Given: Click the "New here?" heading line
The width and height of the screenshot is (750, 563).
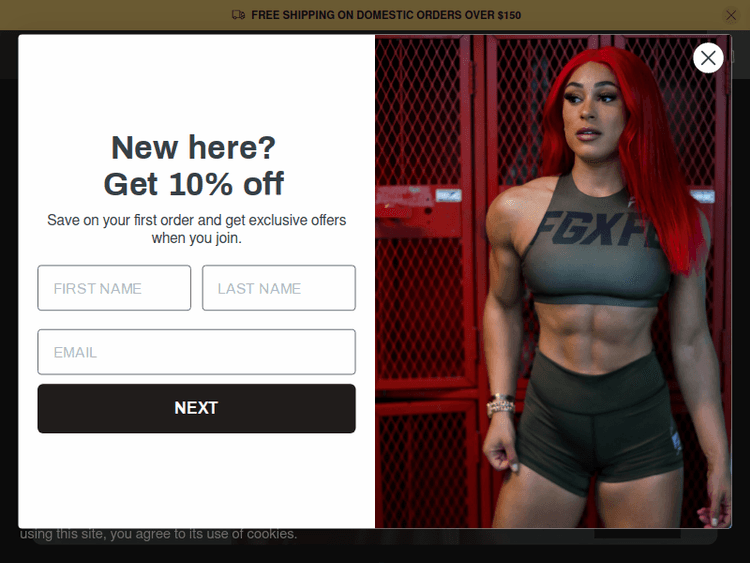Looking at the screenshot, I should point(194,147).
